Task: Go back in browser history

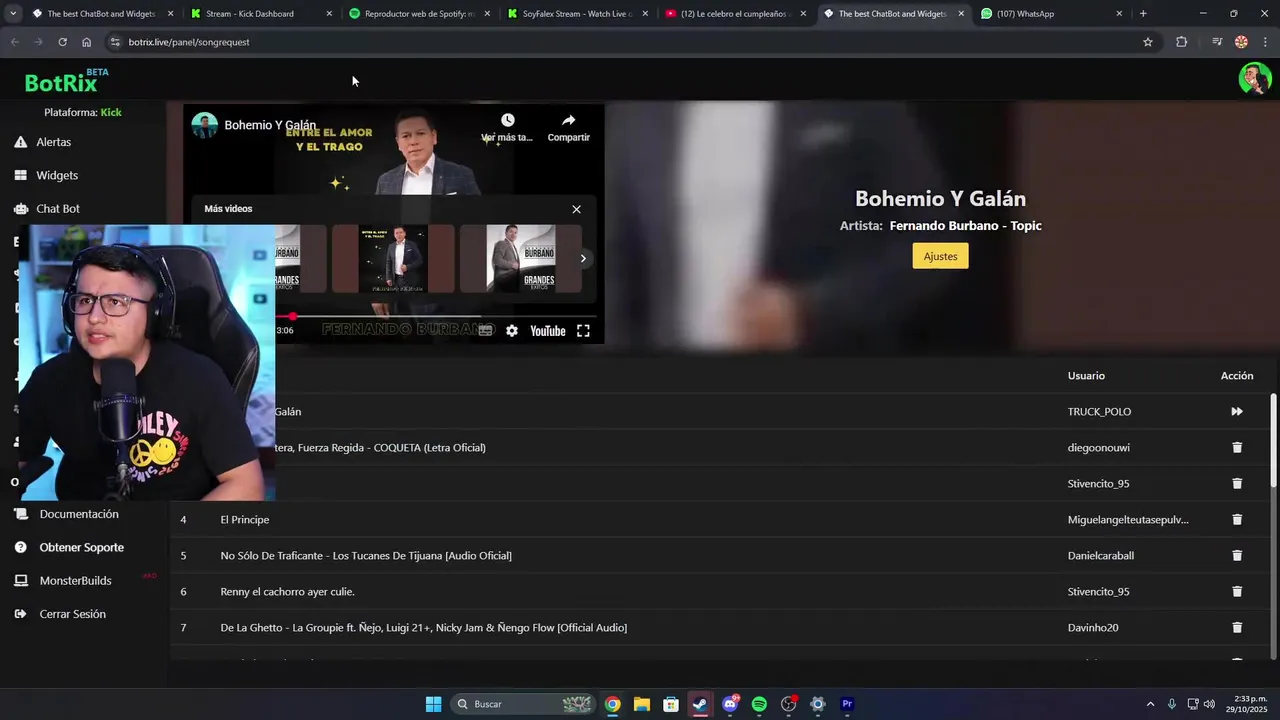Action: 14,42
